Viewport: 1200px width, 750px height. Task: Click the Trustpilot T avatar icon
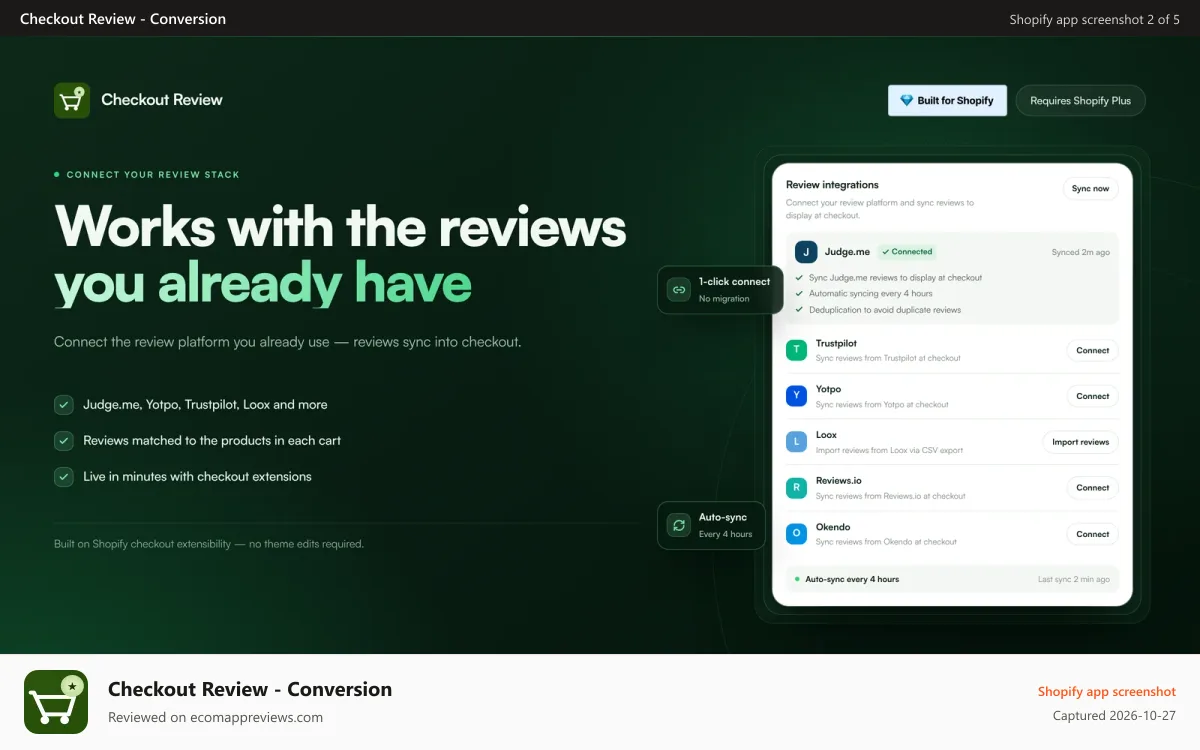[x=796, y=350]
